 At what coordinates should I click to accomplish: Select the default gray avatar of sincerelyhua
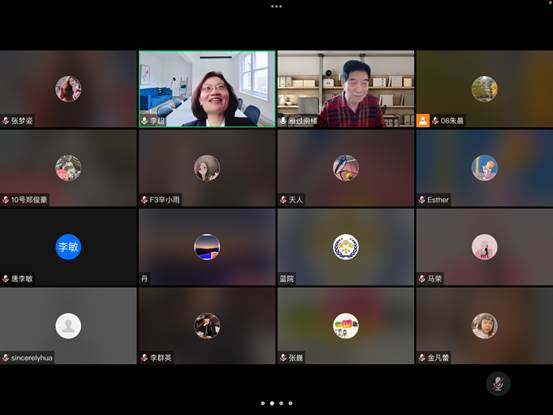(68, 326)
